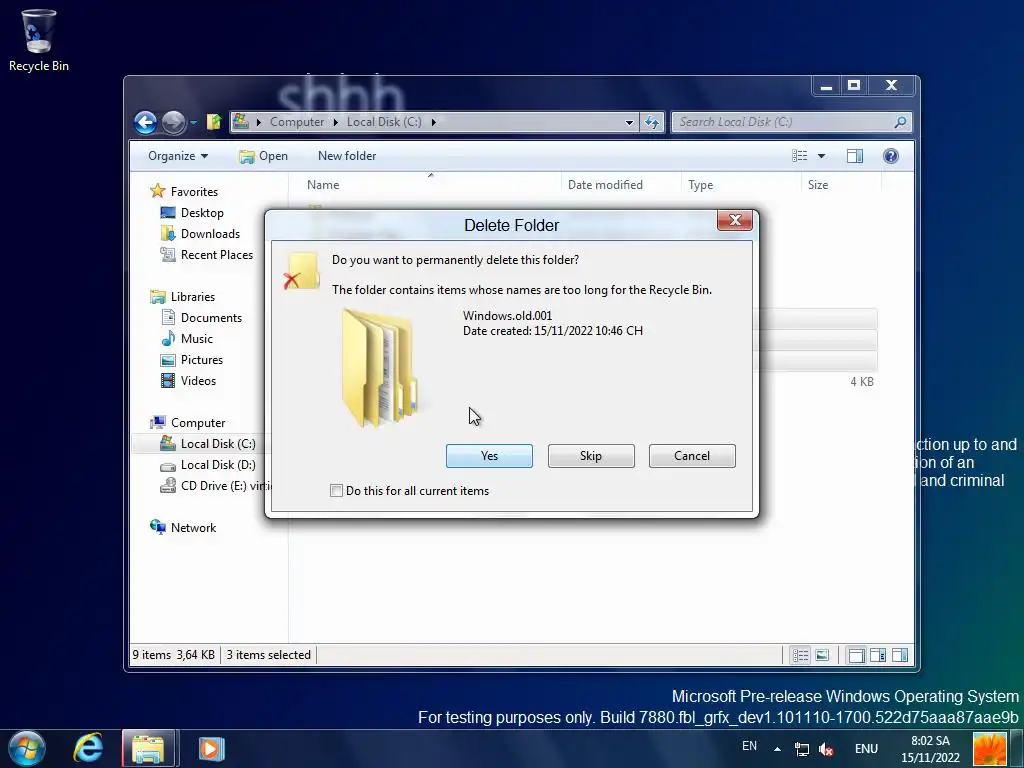Select Local Disk (C:) in navigation pane

[218, 444]
